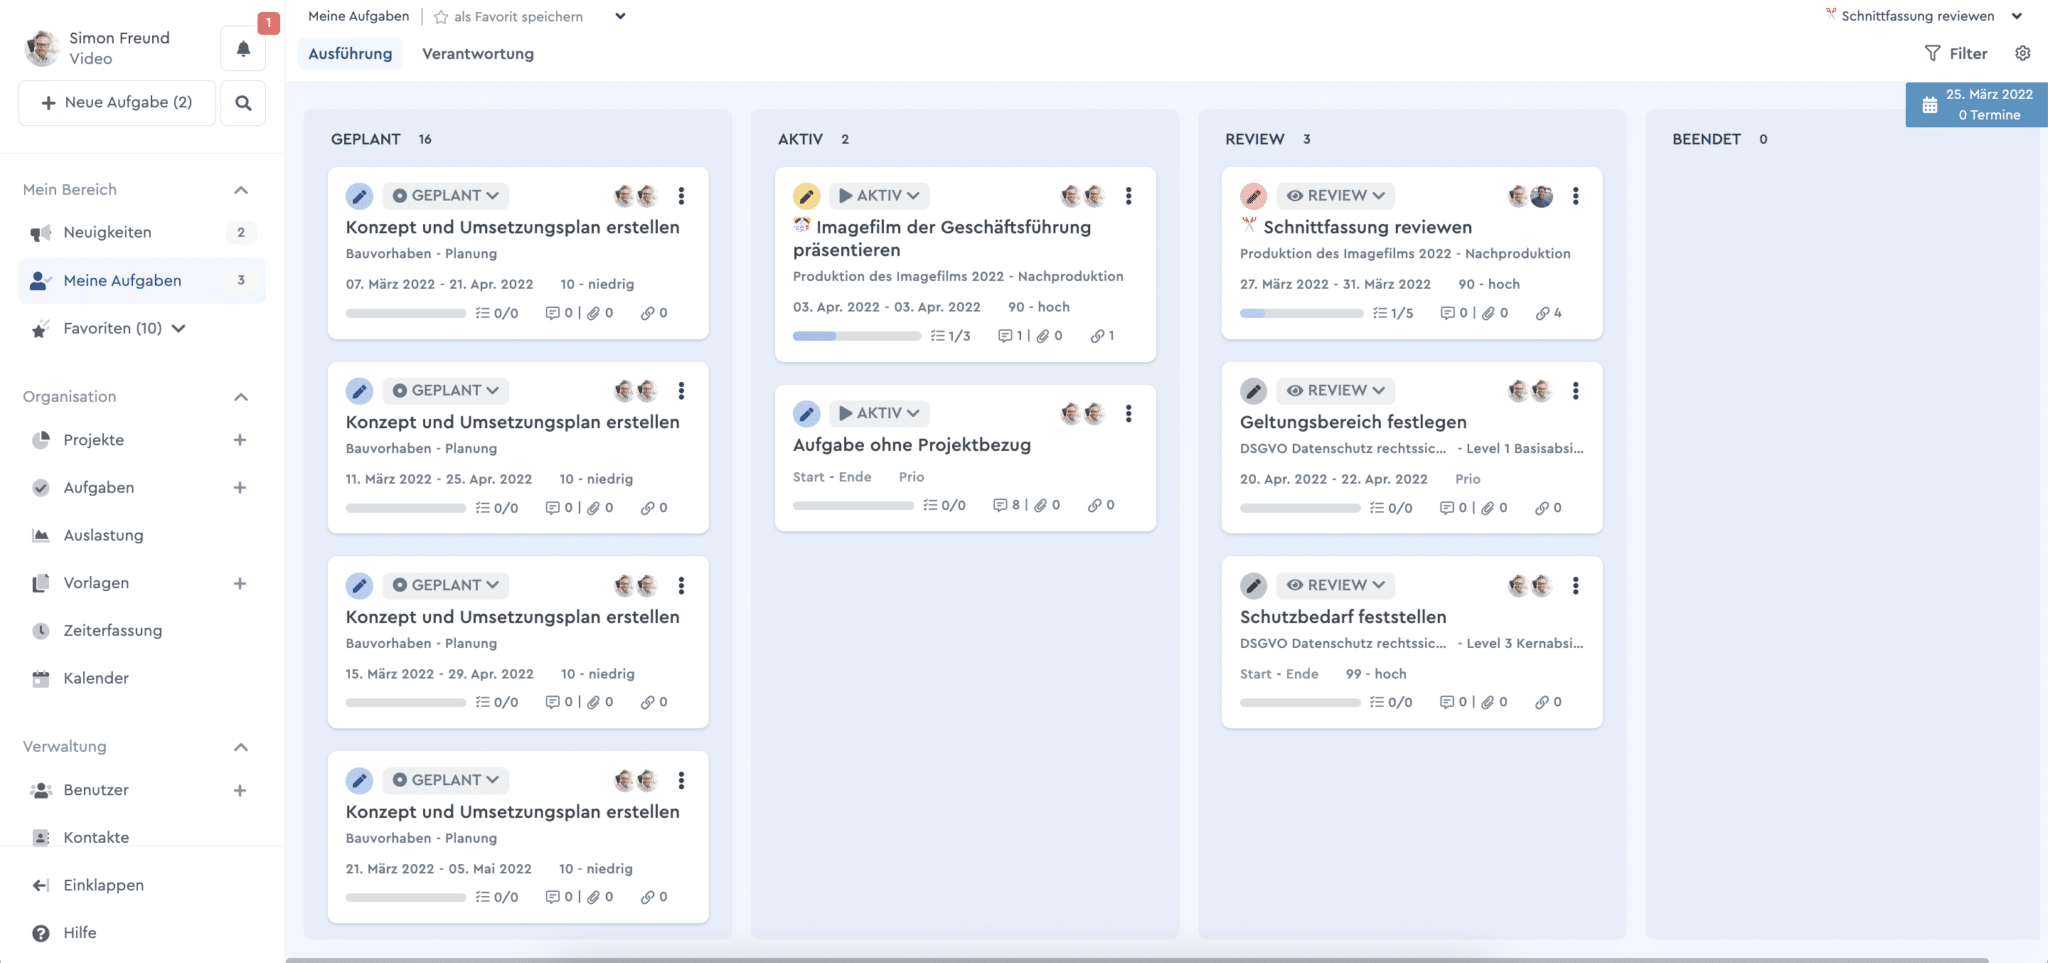Screen dimensions: 2048x963
Task: Open the Hilfe link
Action: 79,932
